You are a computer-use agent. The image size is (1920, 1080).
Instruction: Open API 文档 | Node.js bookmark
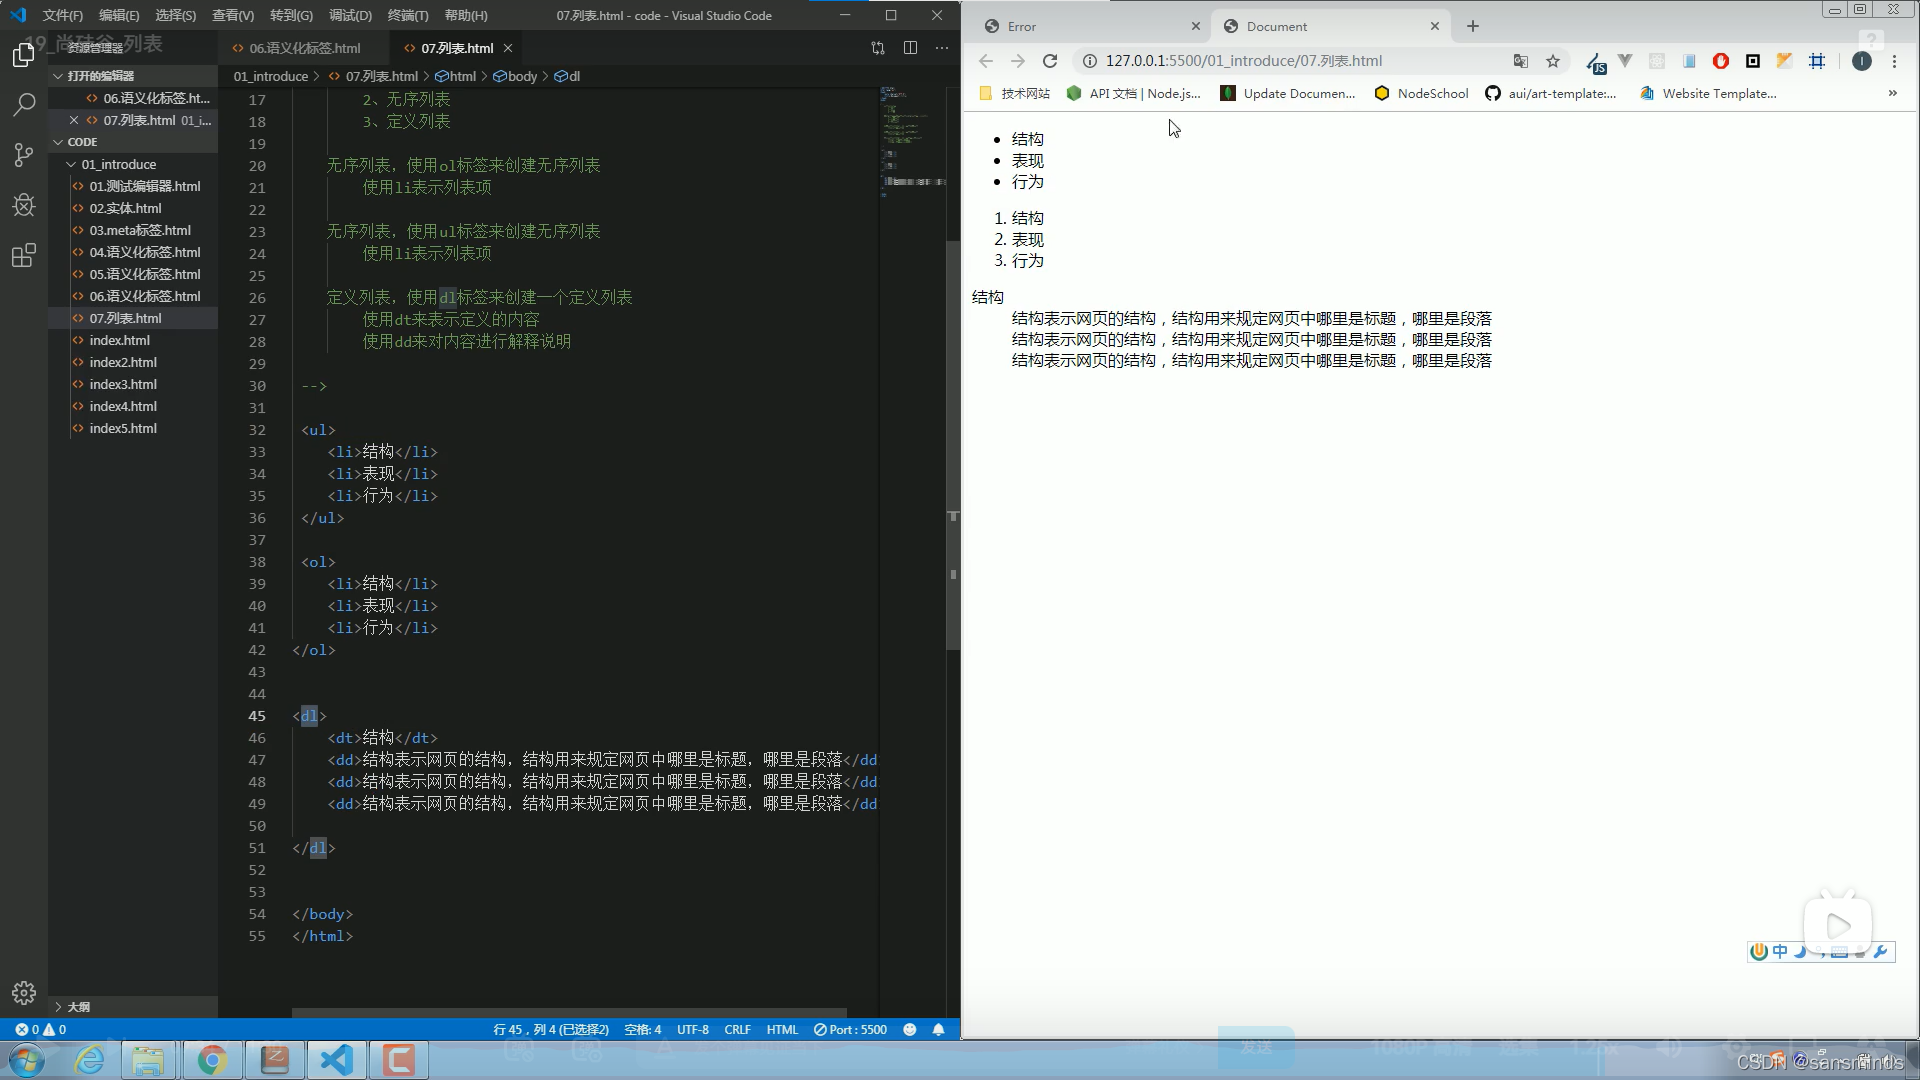[1133, 93]
